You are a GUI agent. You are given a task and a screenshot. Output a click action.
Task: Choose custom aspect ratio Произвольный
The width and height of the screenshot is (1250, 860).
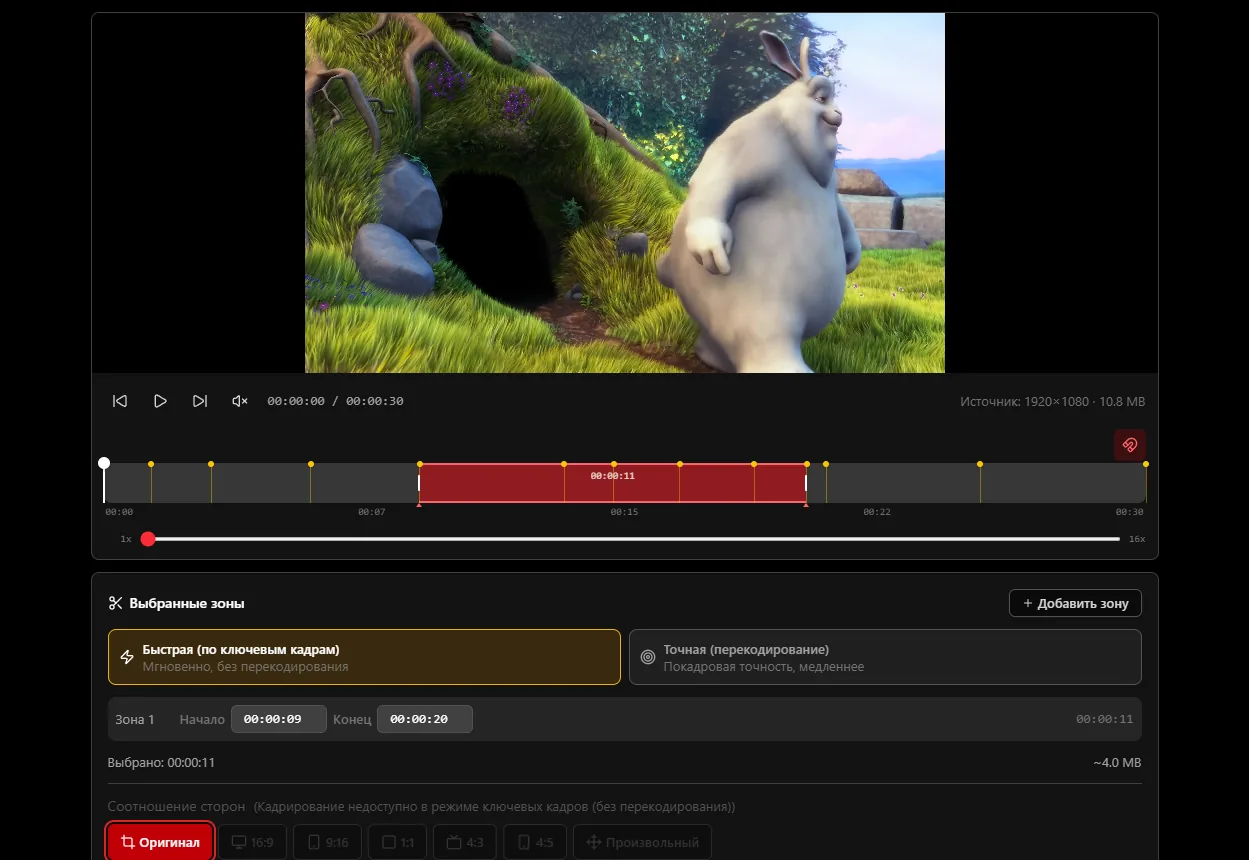coord(643,842)
